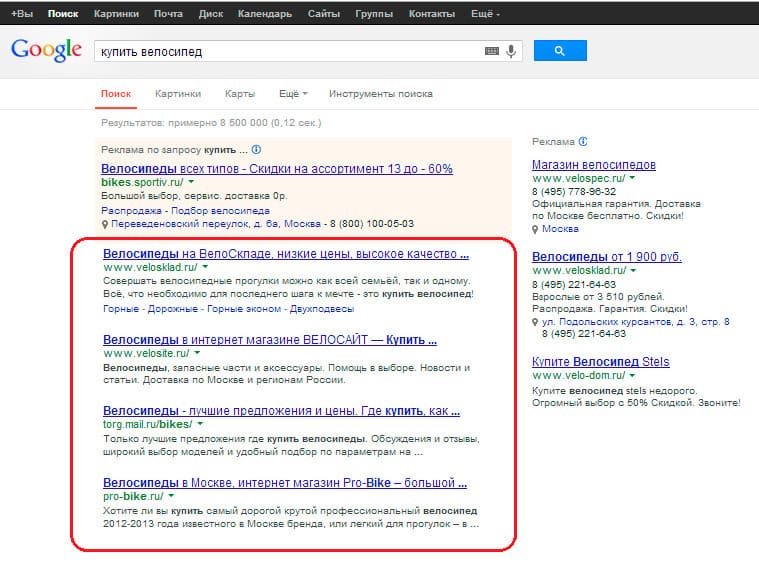This screenshot has height=566, width=759.
Task: Open result 'Велосипеды в интернет магазине ВЕЛОСАЙТ'
Action: (x=270, y=340)
